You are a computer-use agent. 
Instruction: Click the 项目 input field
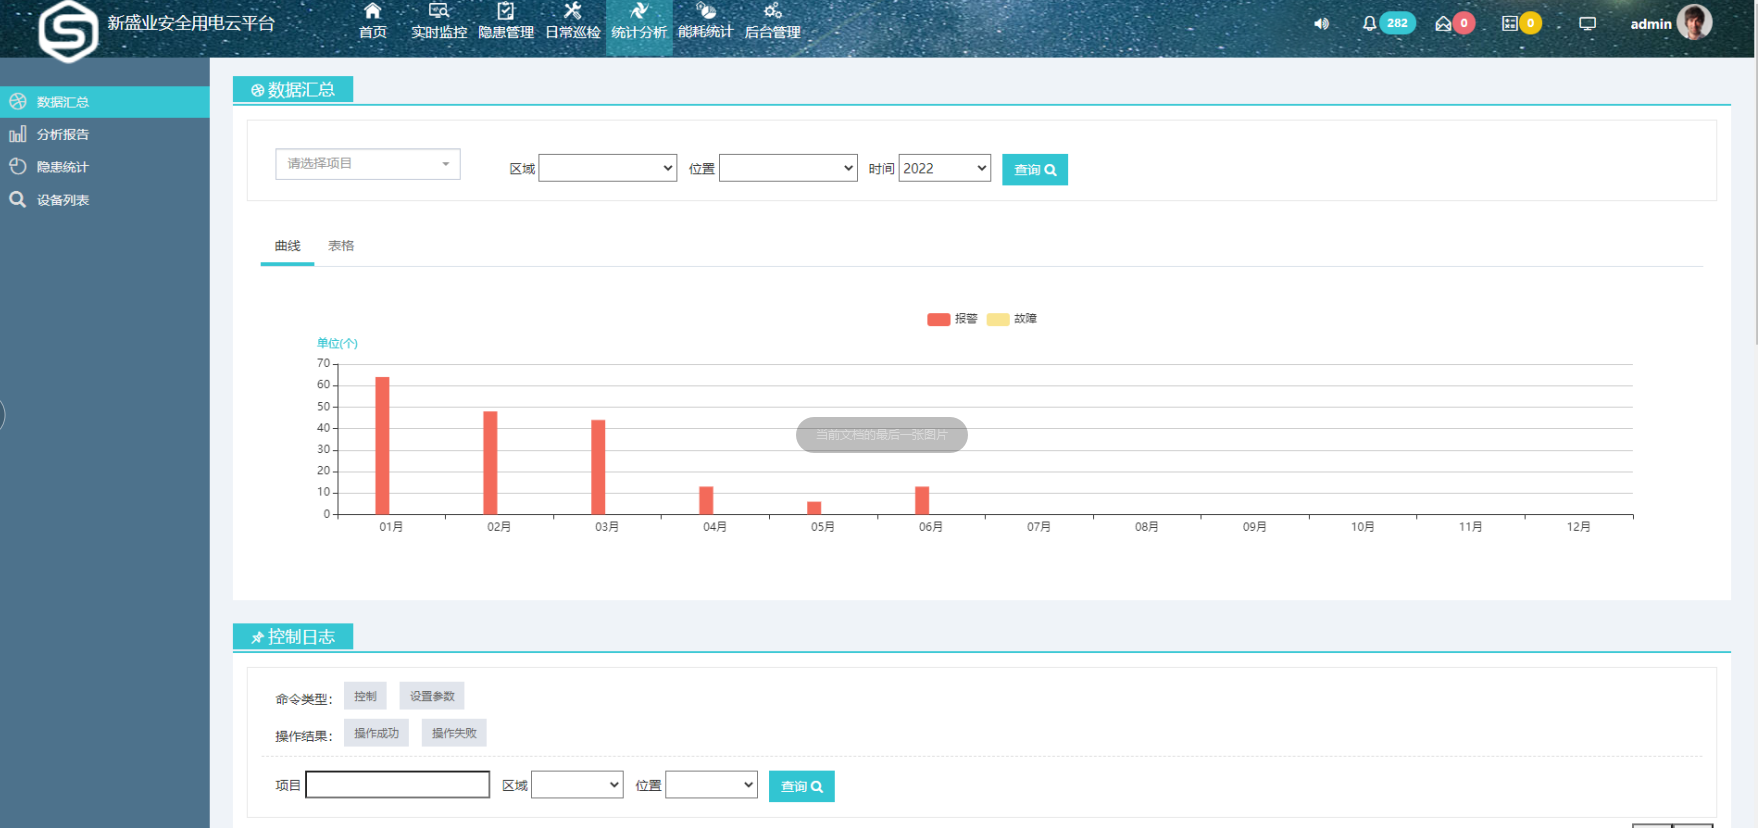click(398, 785)
